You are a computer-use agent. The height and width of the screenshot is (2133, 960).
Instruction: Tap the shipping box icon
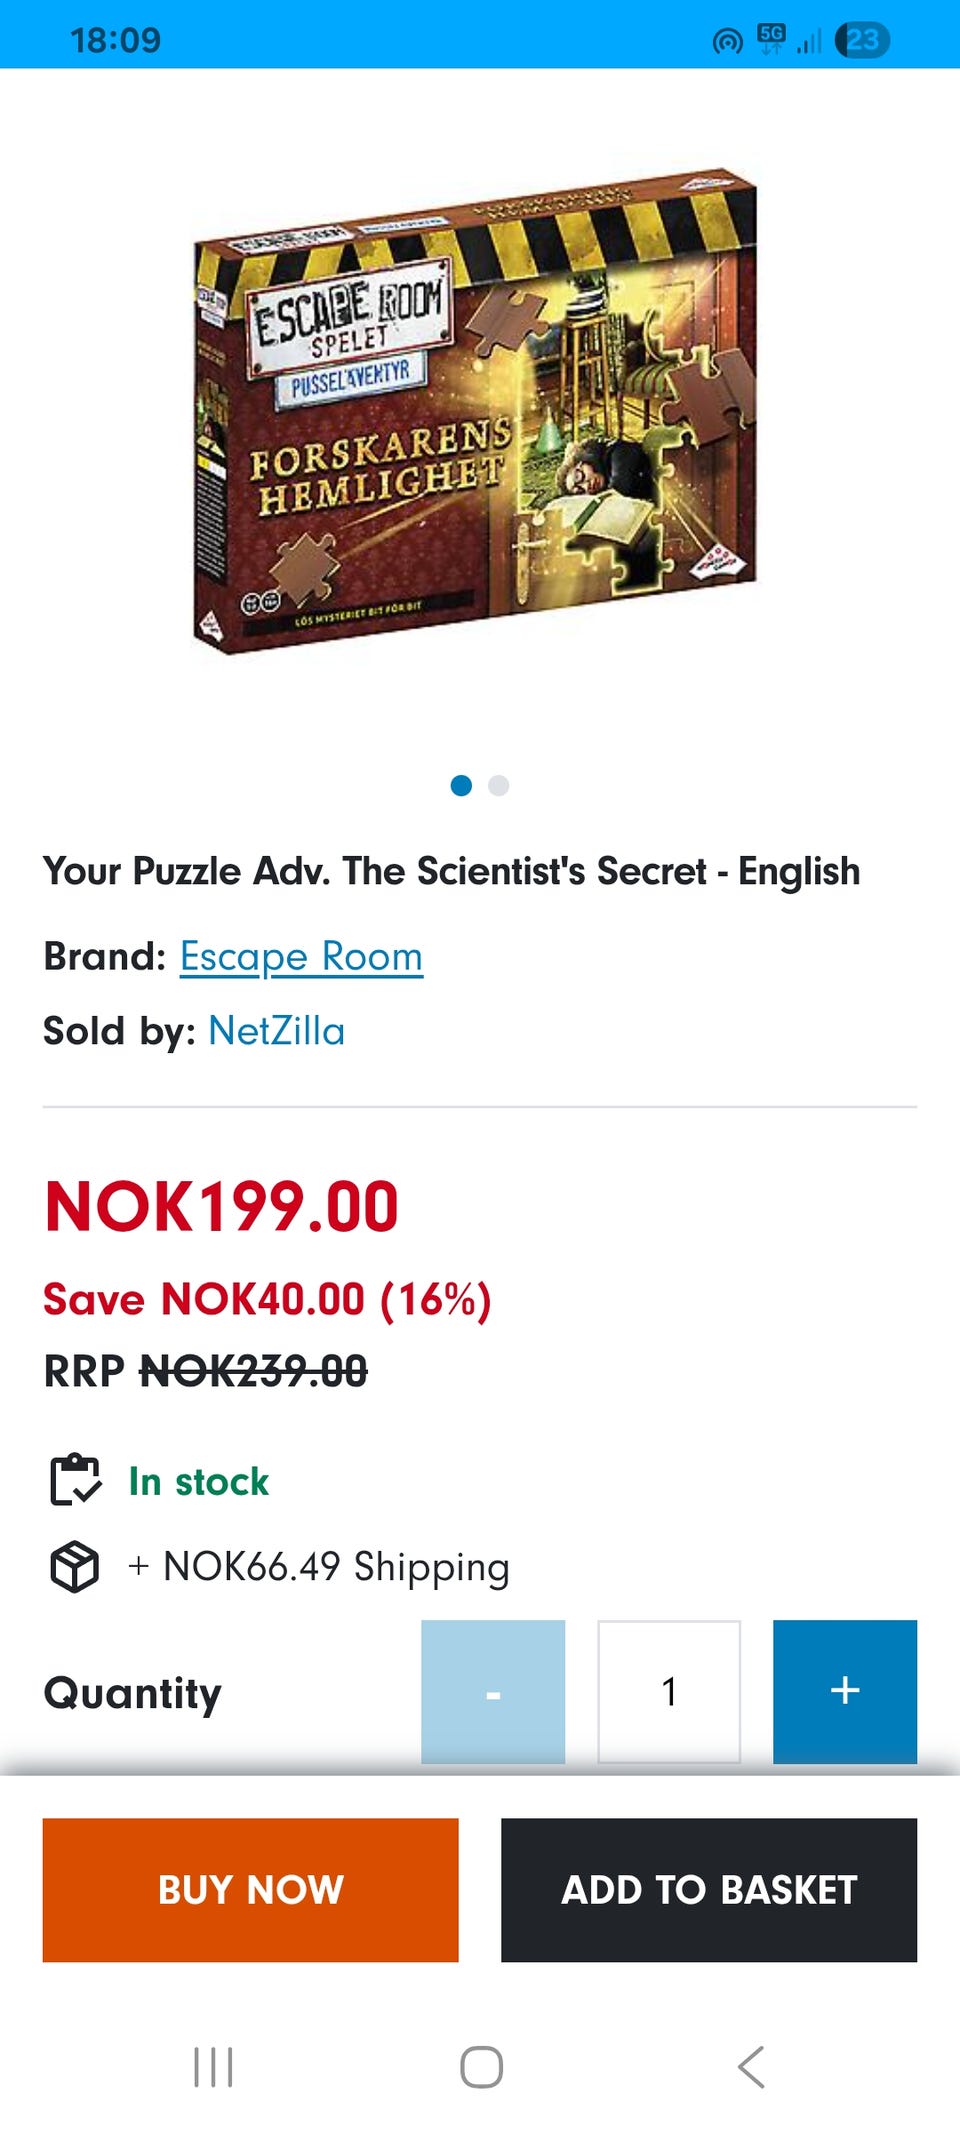pos(75,1566)
